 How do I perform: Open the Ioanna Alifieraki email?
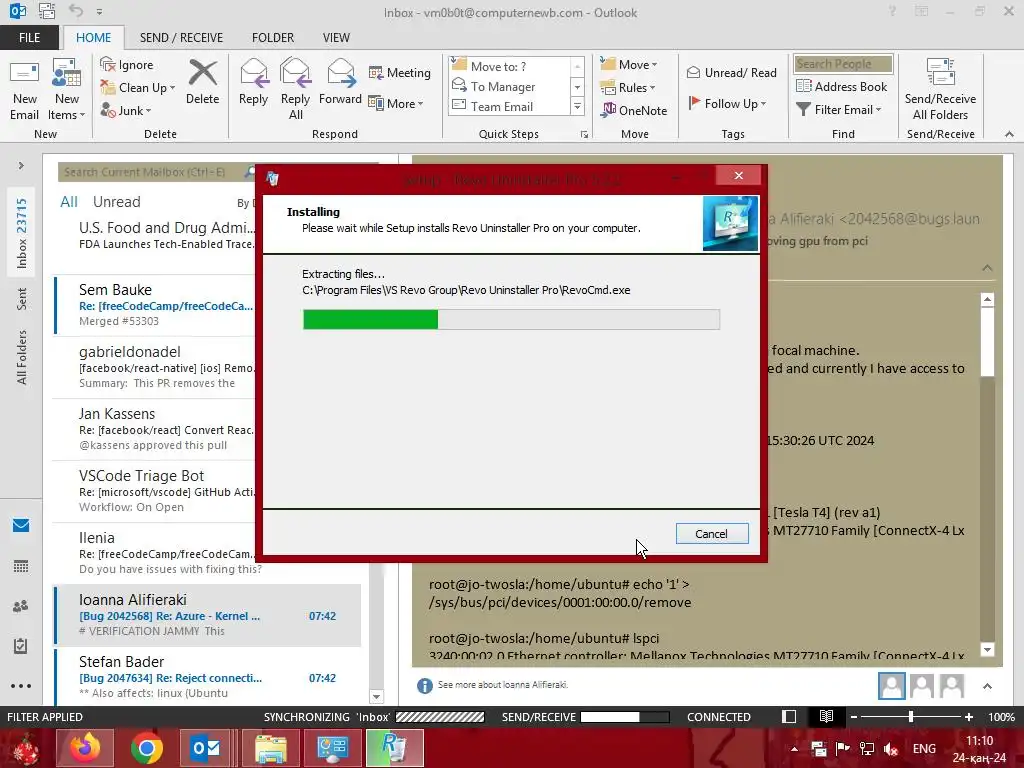pos(208,615)
